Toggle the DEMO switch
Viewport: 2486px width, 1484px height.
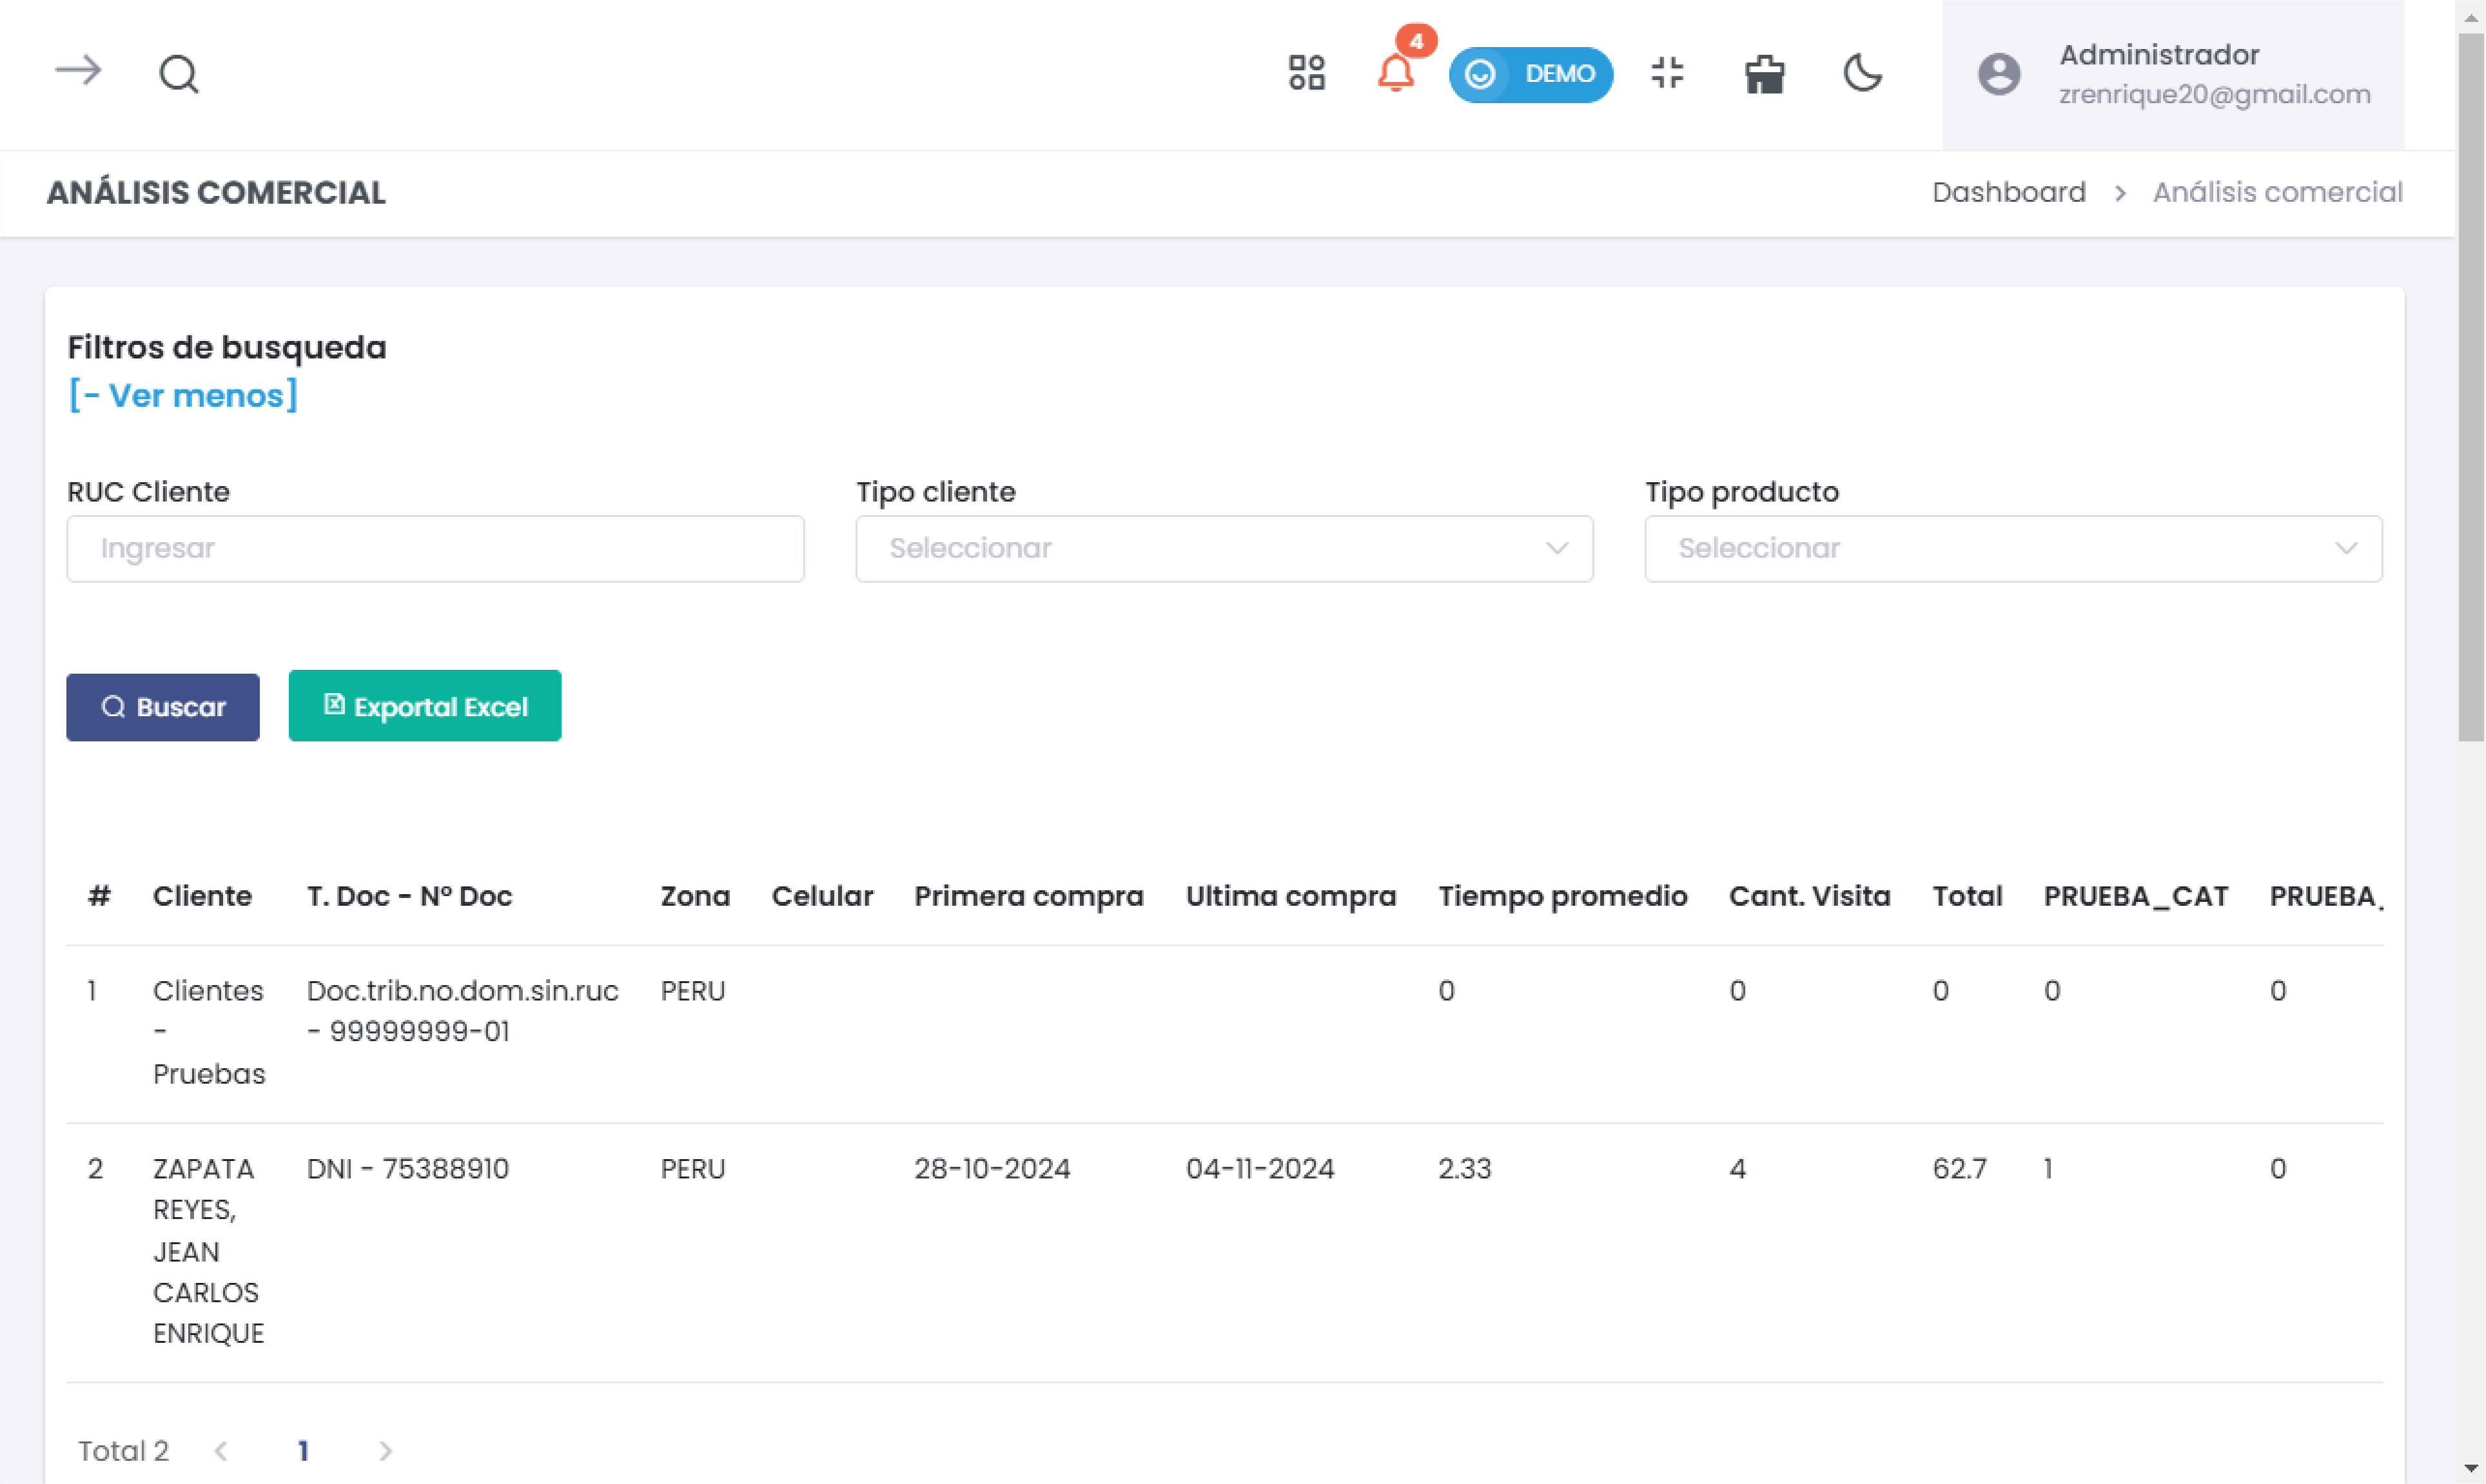[x=1530, y=74]
